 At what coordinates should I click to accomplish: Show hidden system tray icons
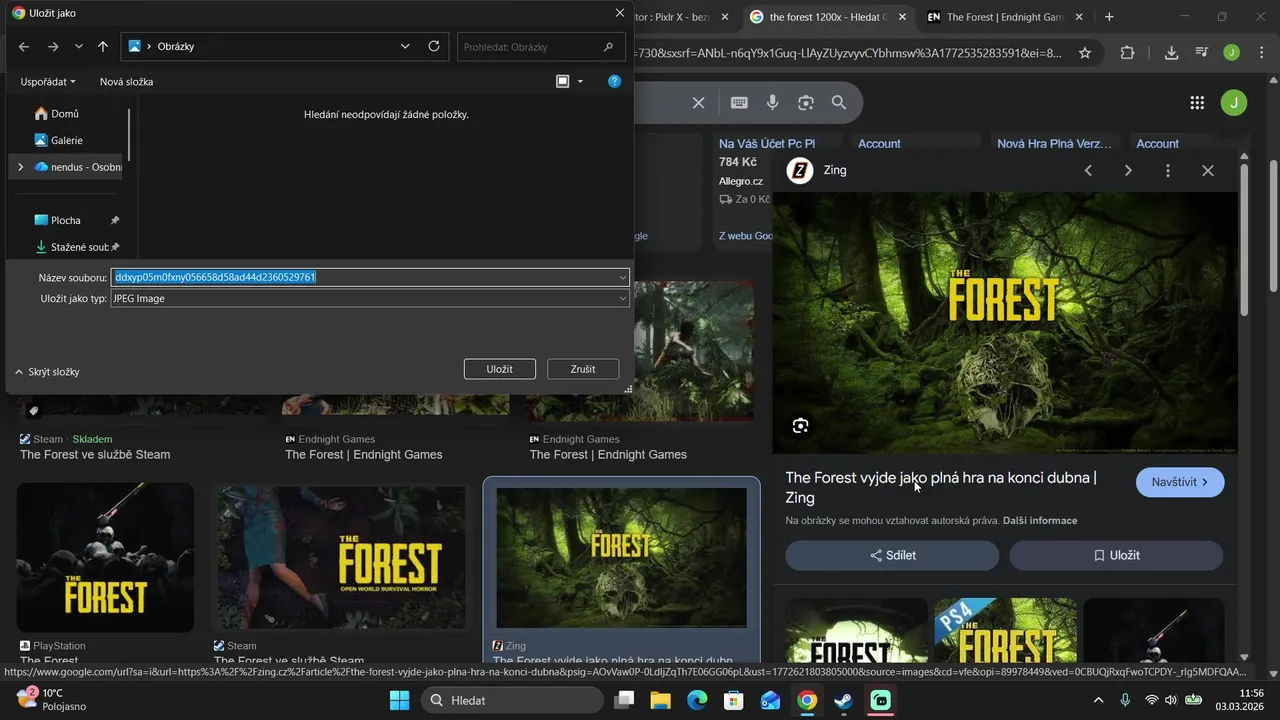[x=1099, y=700]
